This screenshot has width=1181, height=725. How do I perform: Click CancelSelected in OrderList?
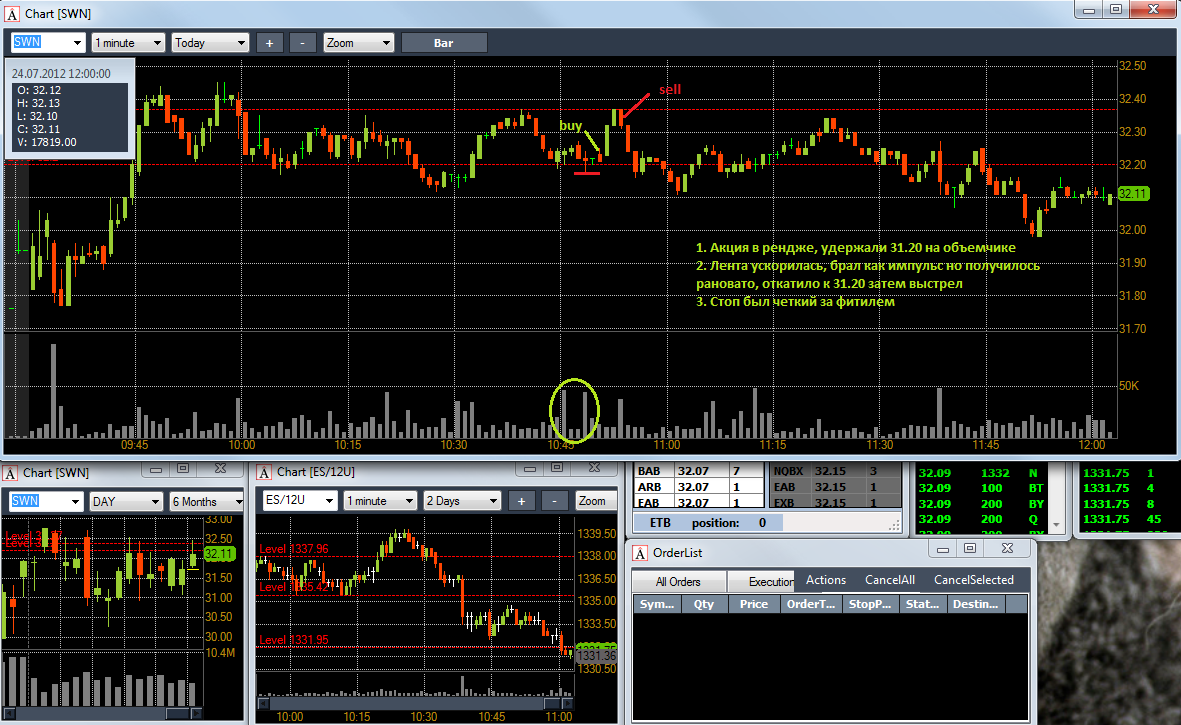point(974,580)
